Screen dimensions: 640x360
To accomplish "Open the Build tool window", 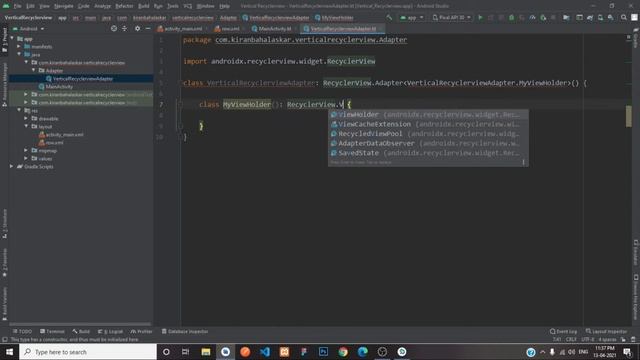I will pos(81,331).
